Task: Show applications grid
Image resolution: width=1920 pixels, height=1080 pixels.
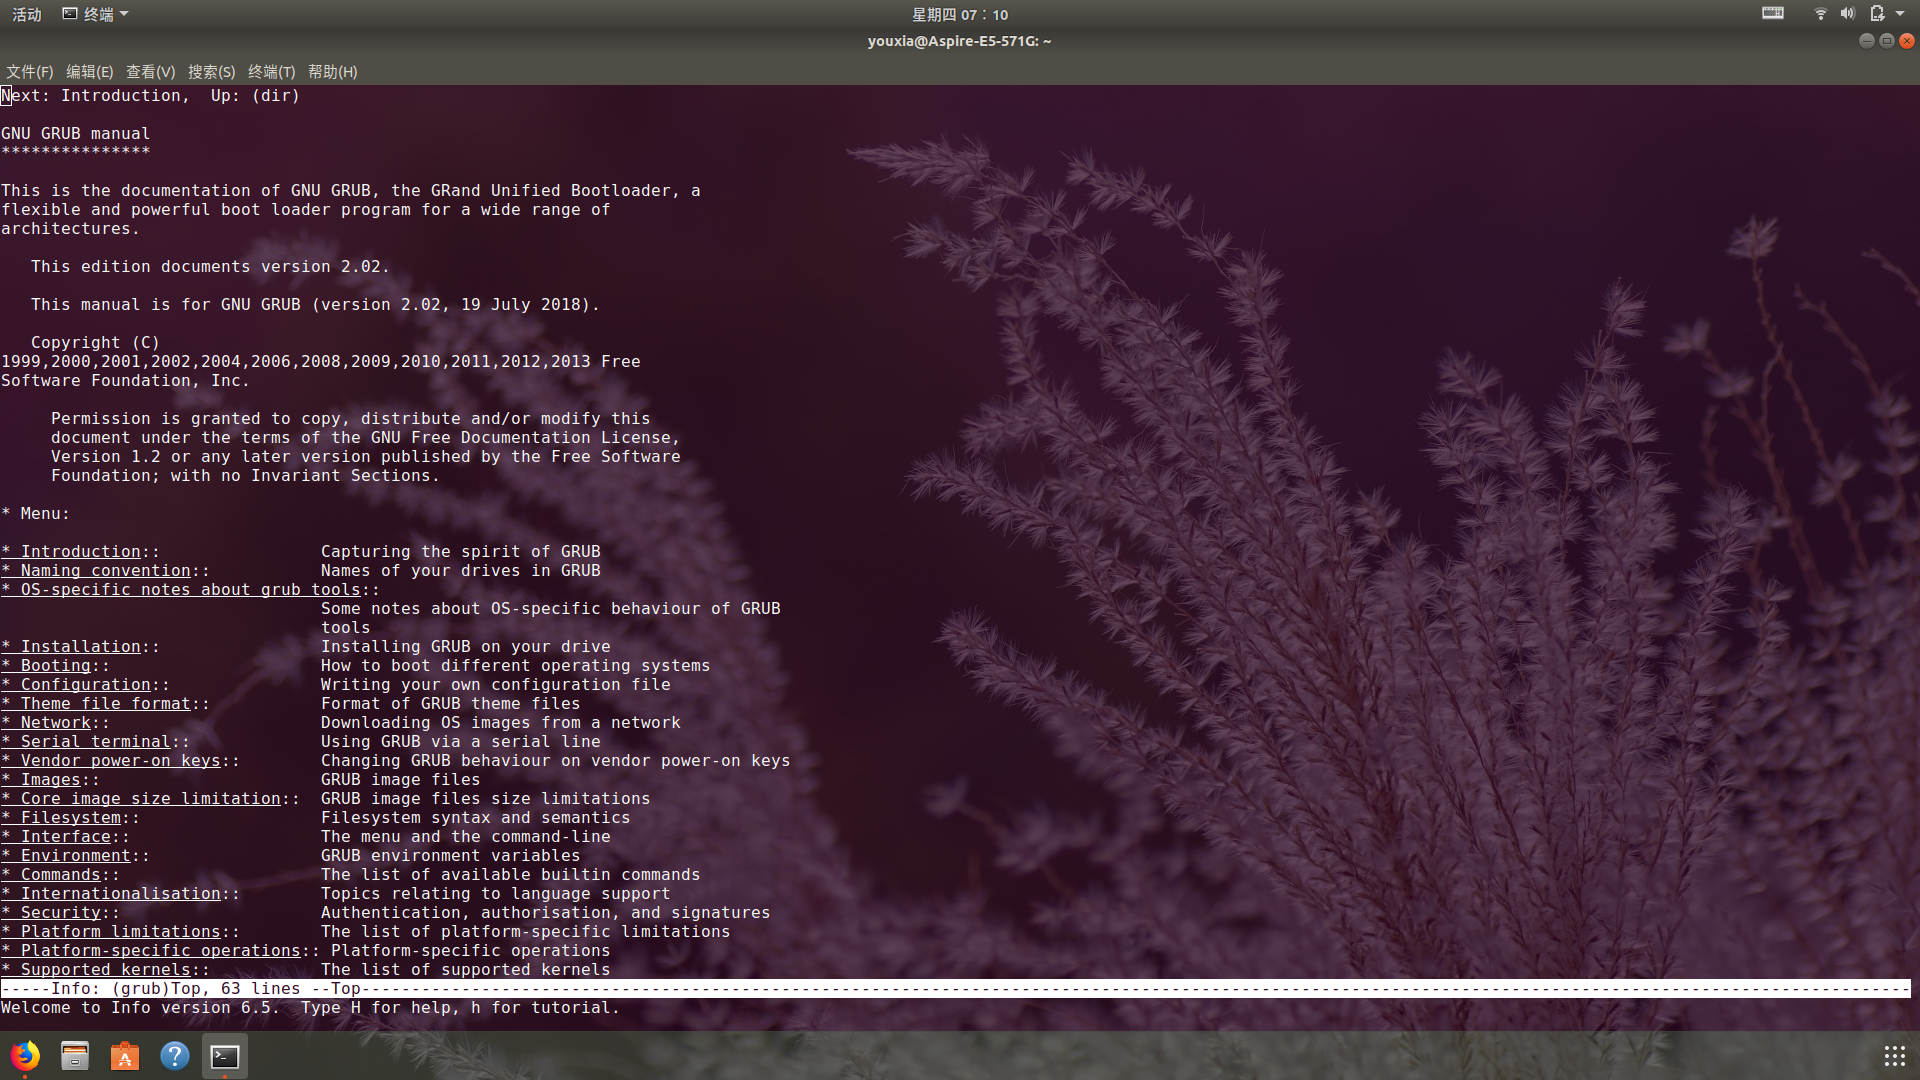Action: [1894, 1056]
